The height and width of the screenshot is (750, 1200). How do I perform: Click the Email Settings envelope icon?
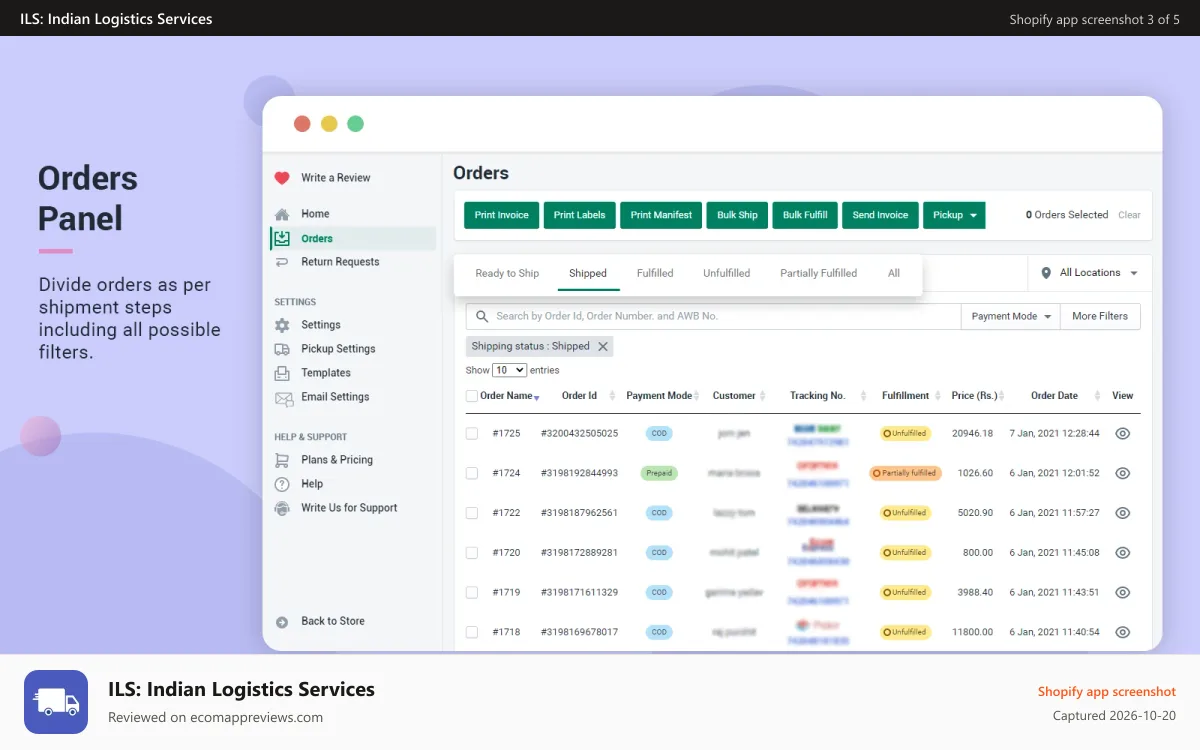283,397
